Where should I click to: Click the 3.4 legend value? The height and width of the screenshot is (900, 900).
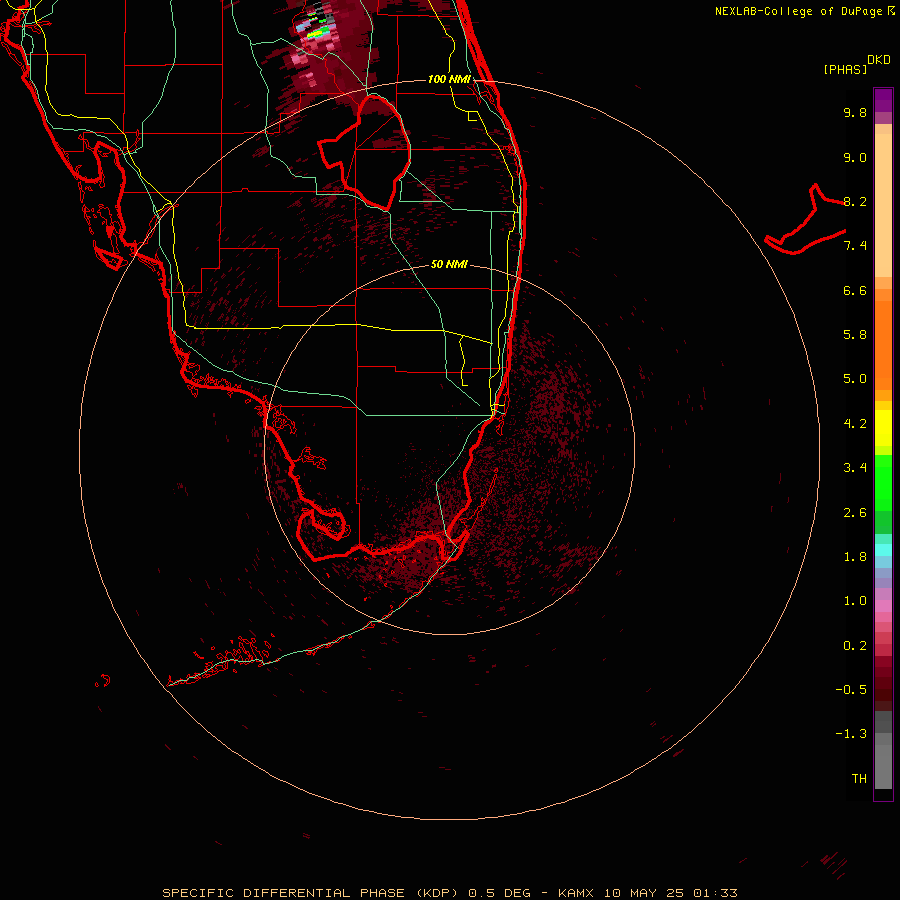coord(855,468)
